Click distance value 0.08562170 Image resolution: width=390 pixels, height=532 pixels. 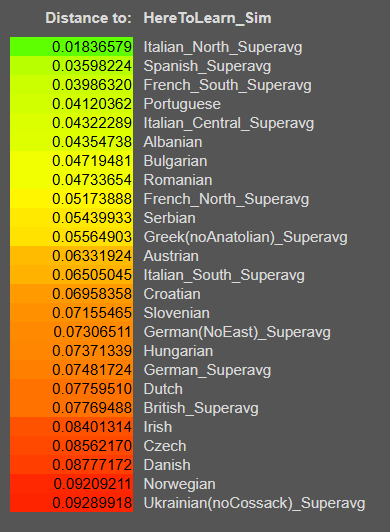[x=92, y=446]
